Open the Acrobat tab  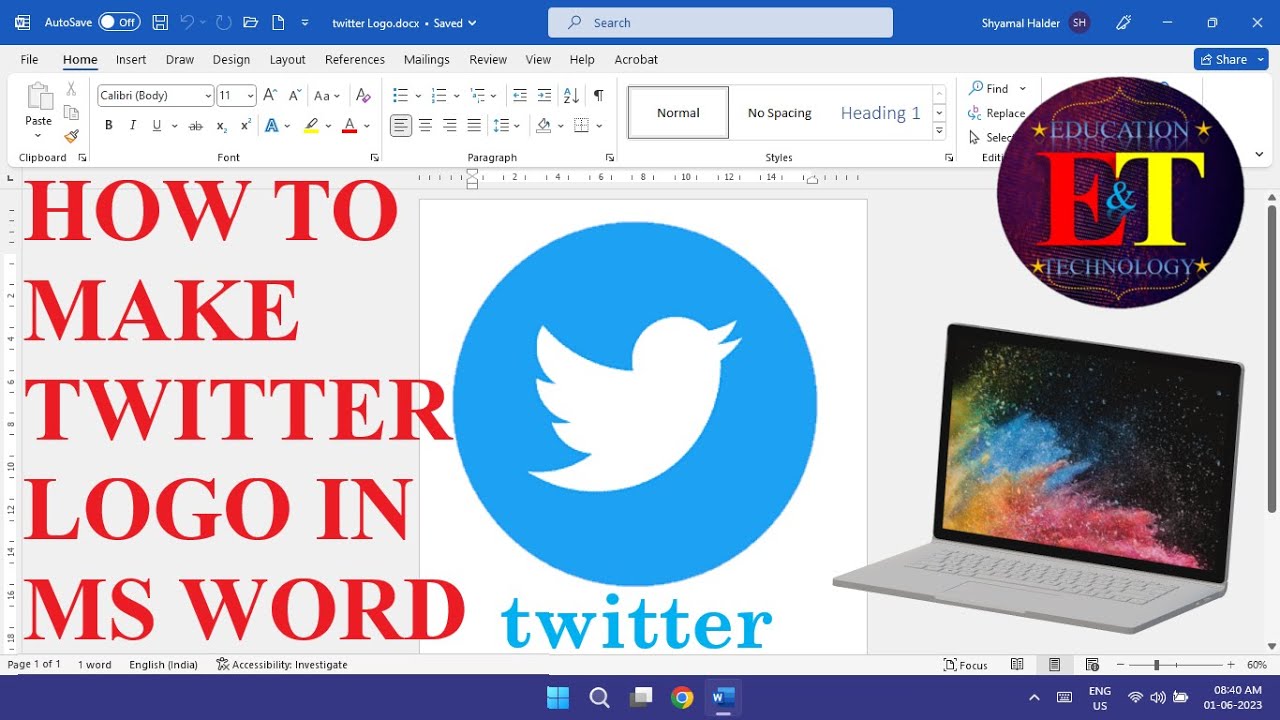pos(636,60)
